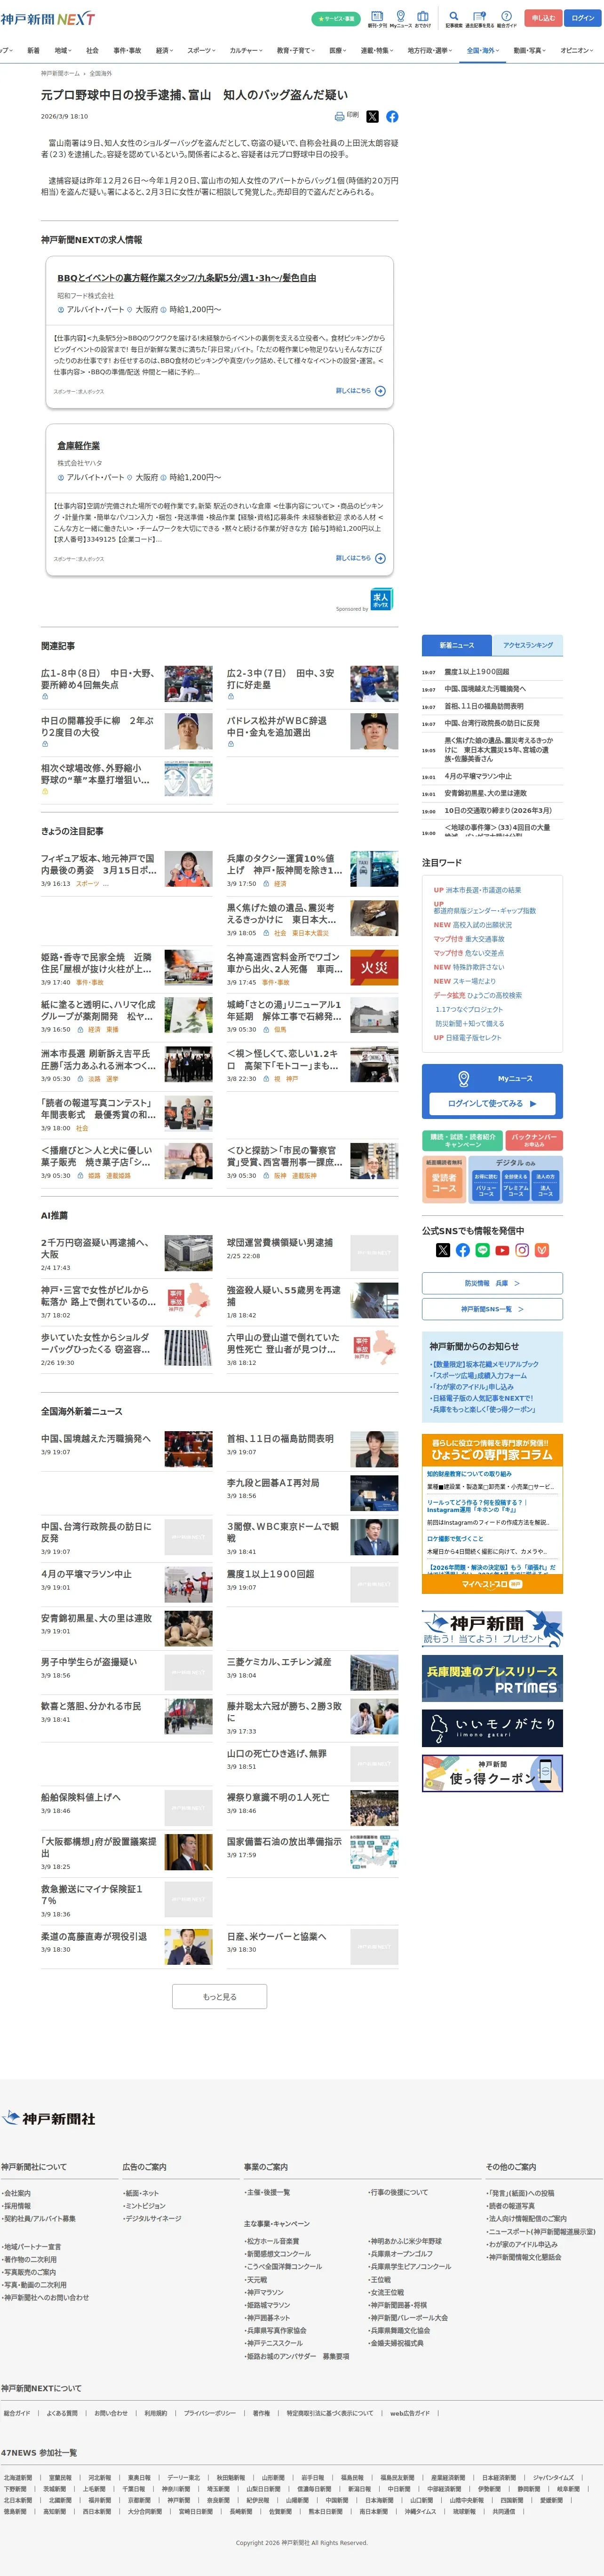This screenshot has width=604, height=2576.
Task: Expand the 教育・子育て navigation dropdown
Action: click(296, 50)
